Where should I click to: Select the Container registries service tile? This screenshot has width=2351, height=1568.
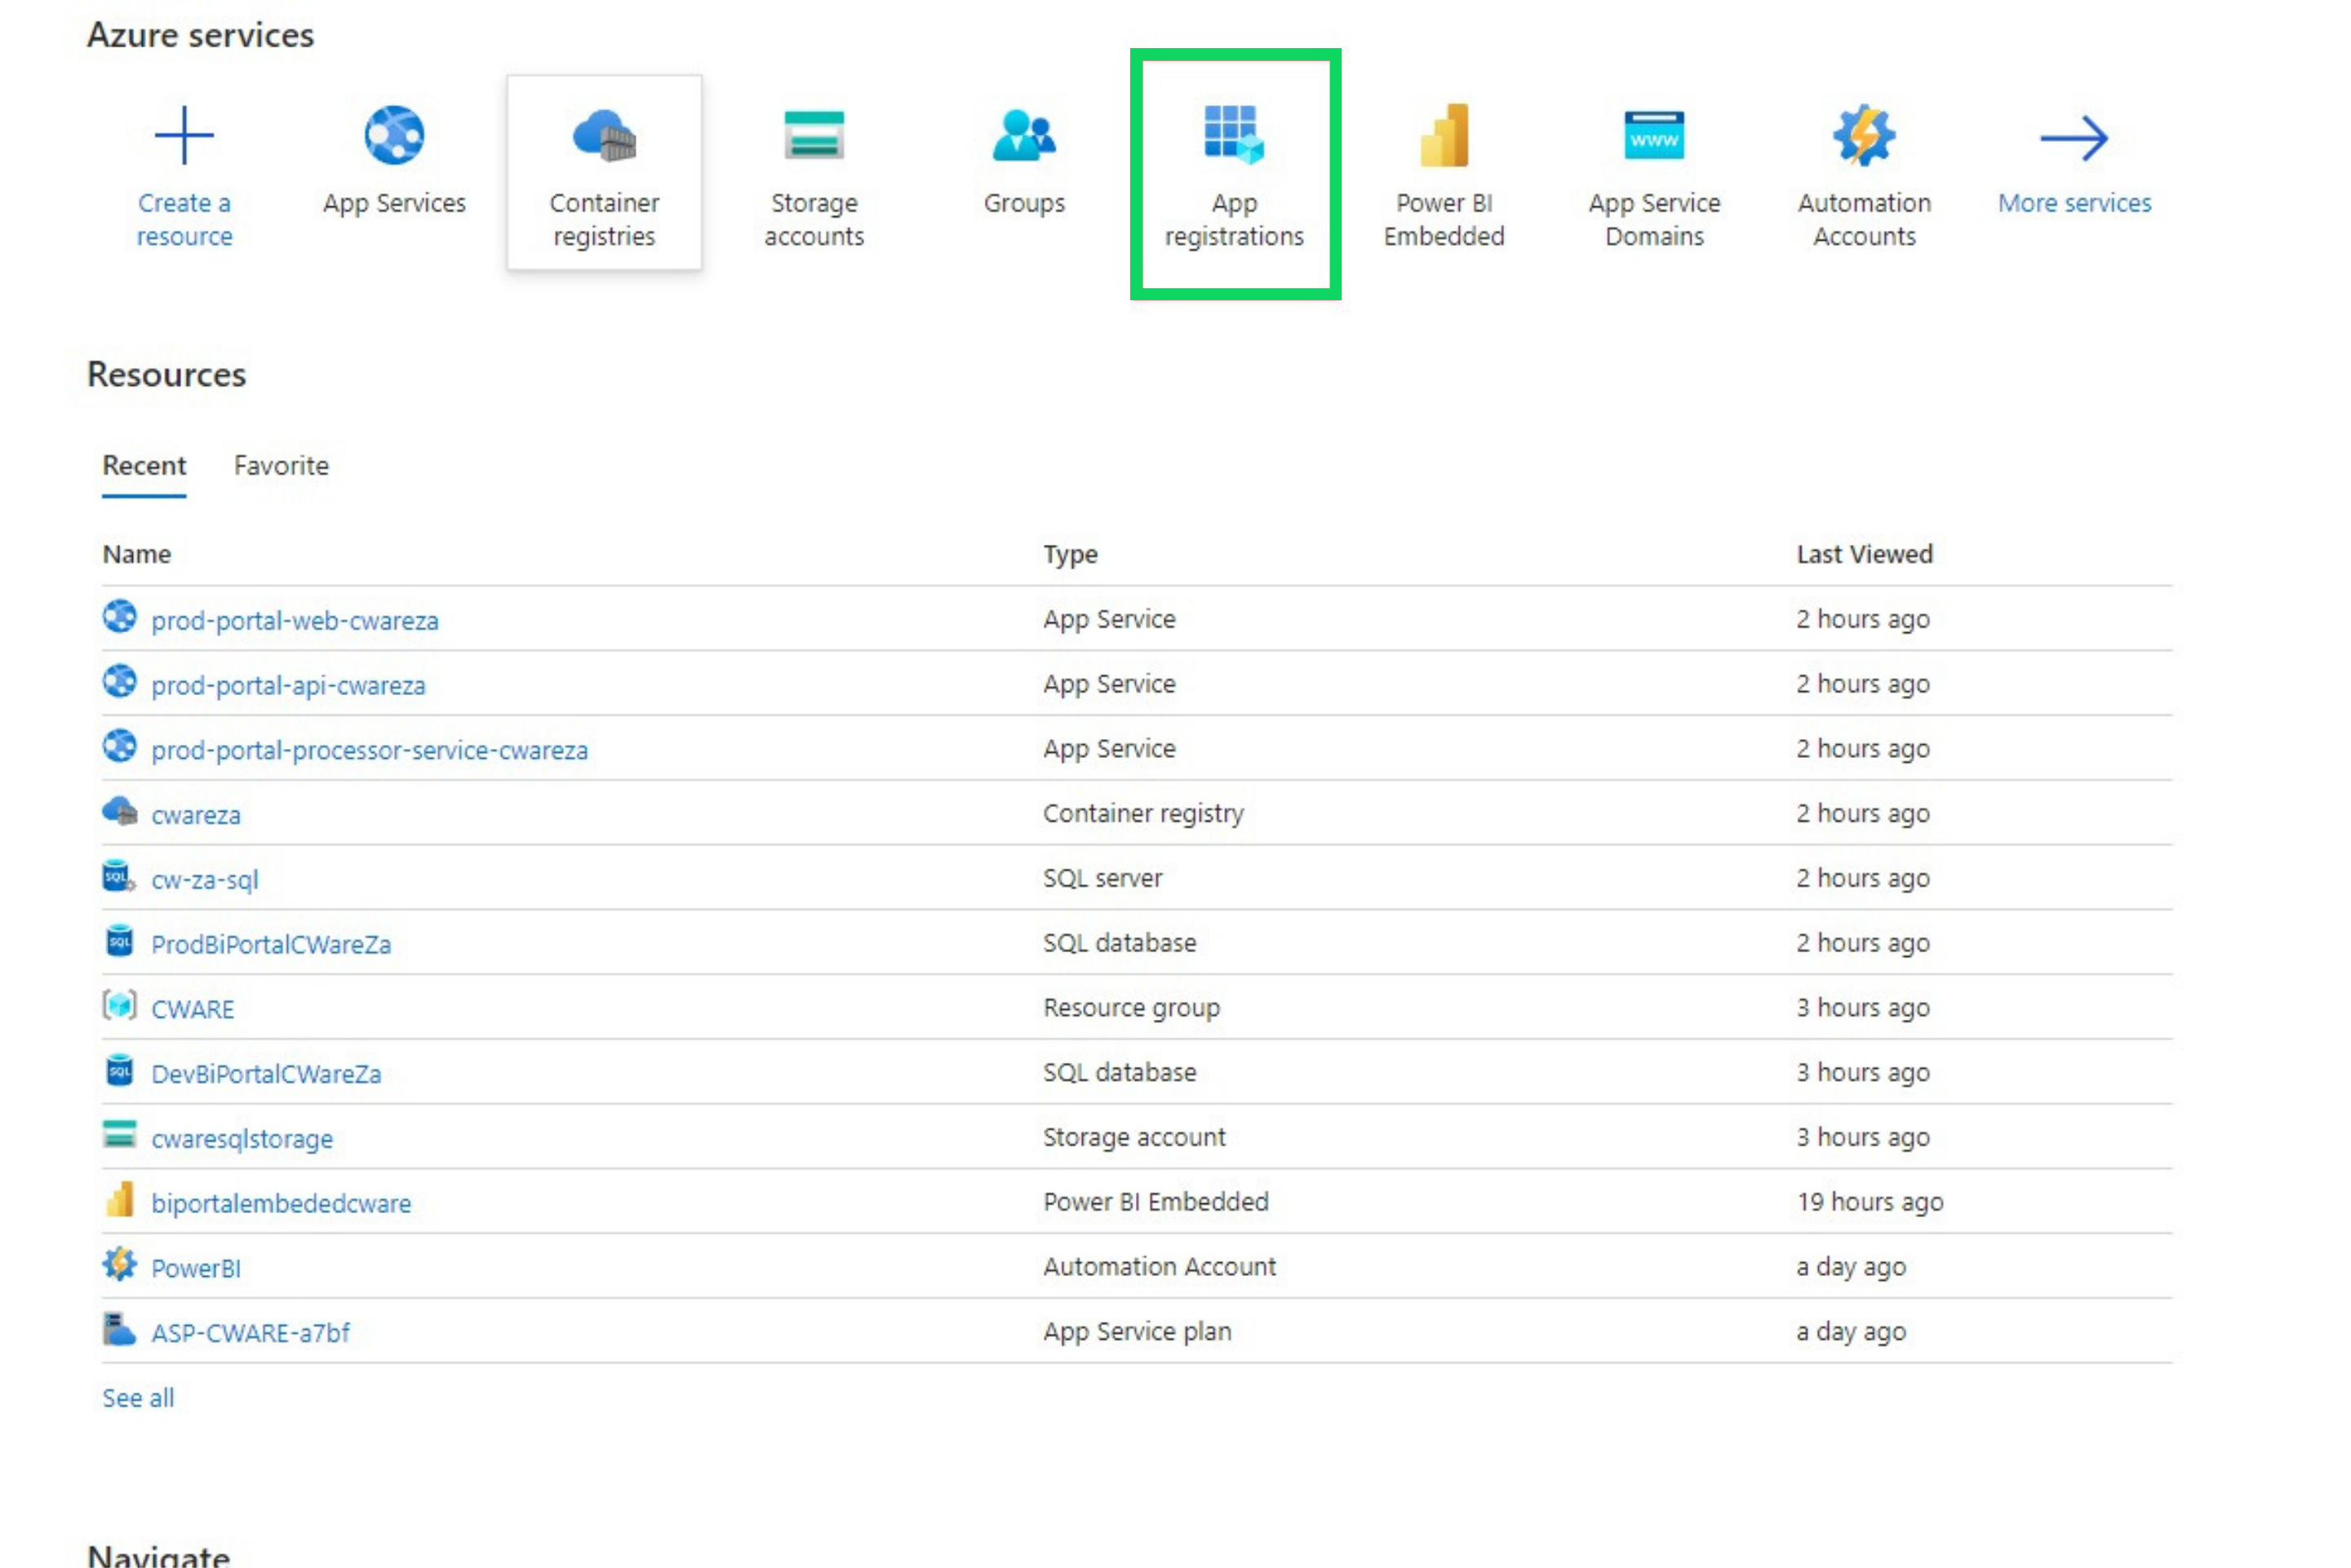[604, 172]
